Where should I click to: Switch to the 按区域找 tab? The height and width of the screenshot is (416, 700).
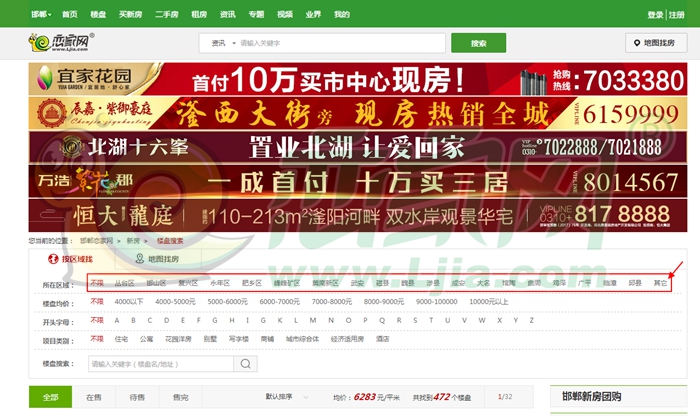pyautogui.click(x=71, y=259)
